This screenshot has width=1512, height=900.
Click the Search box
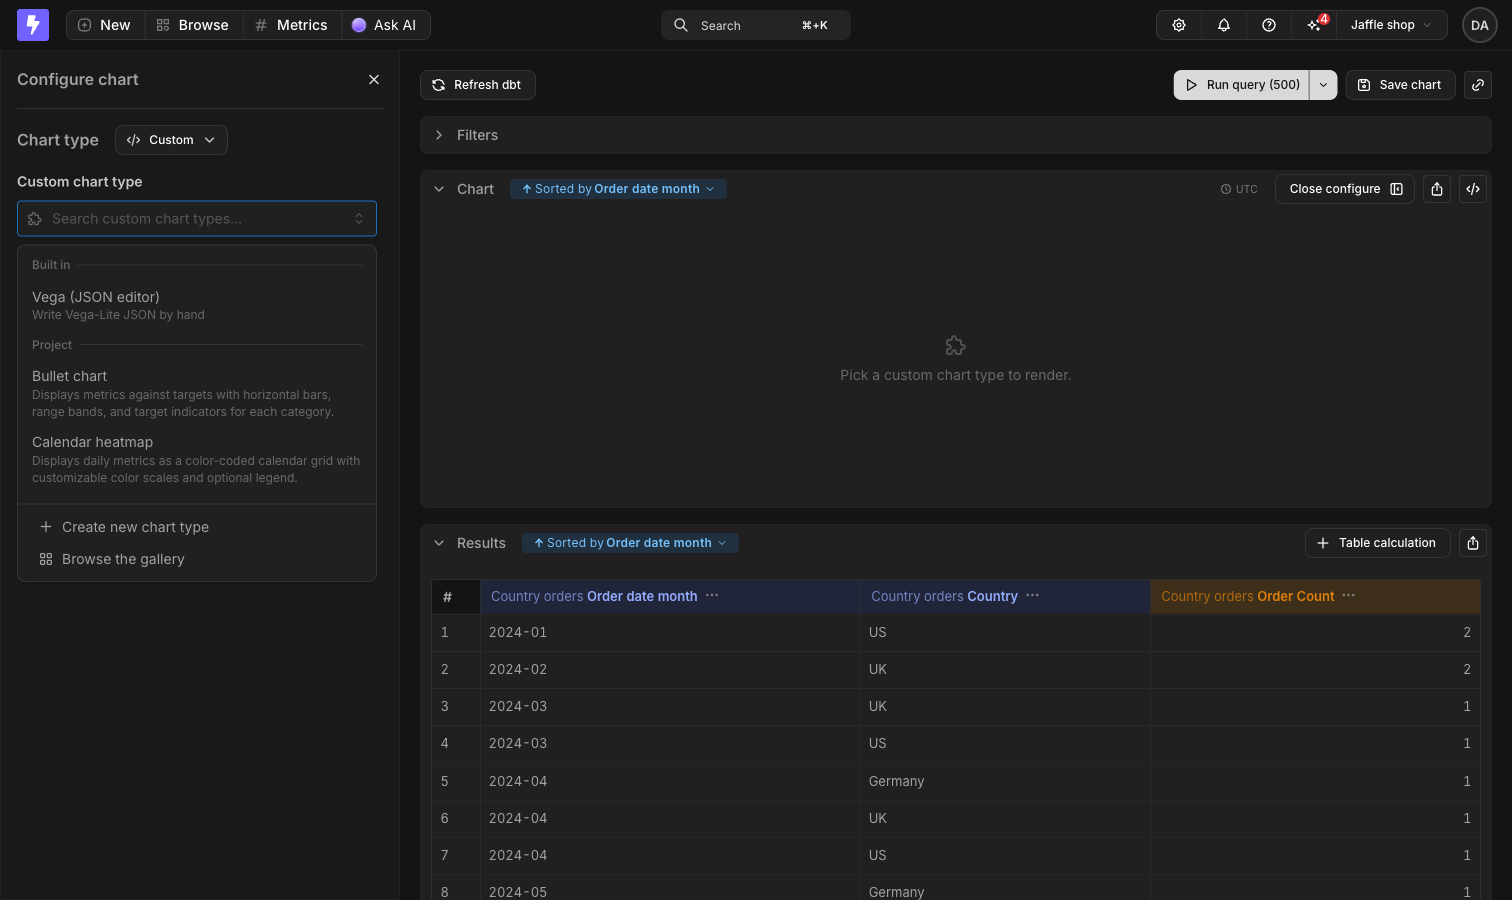pos(756,25)
